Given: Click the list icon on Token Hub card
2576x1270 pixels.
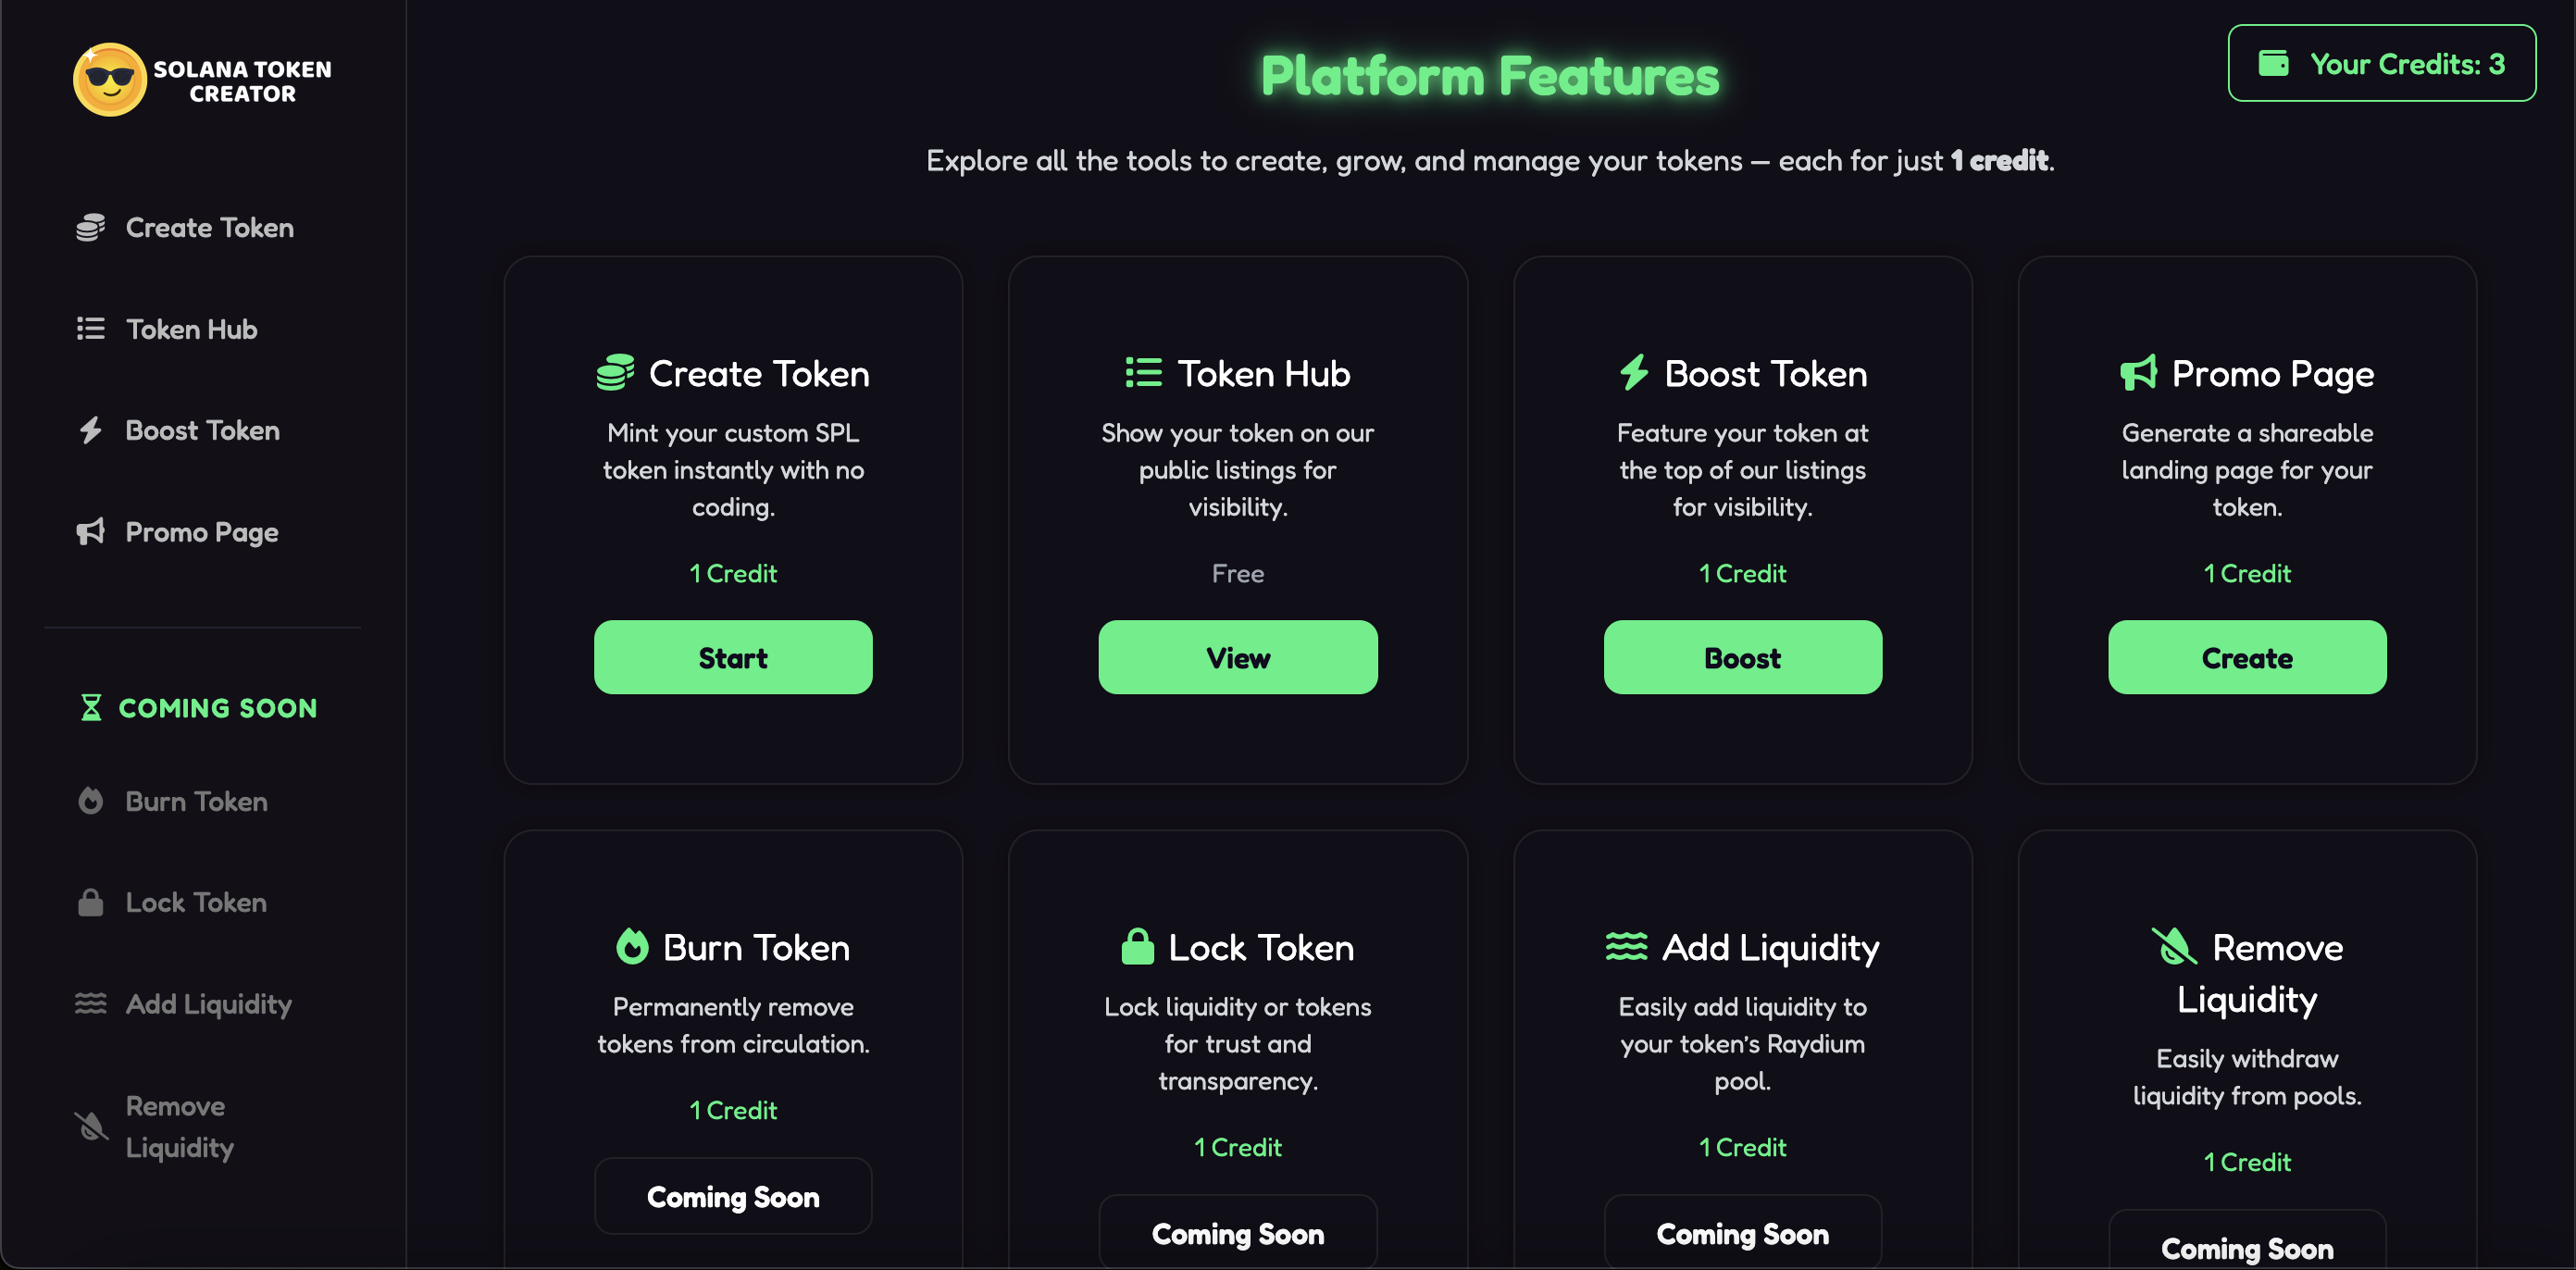Looking at the screenshot, I should [1143, 373].
